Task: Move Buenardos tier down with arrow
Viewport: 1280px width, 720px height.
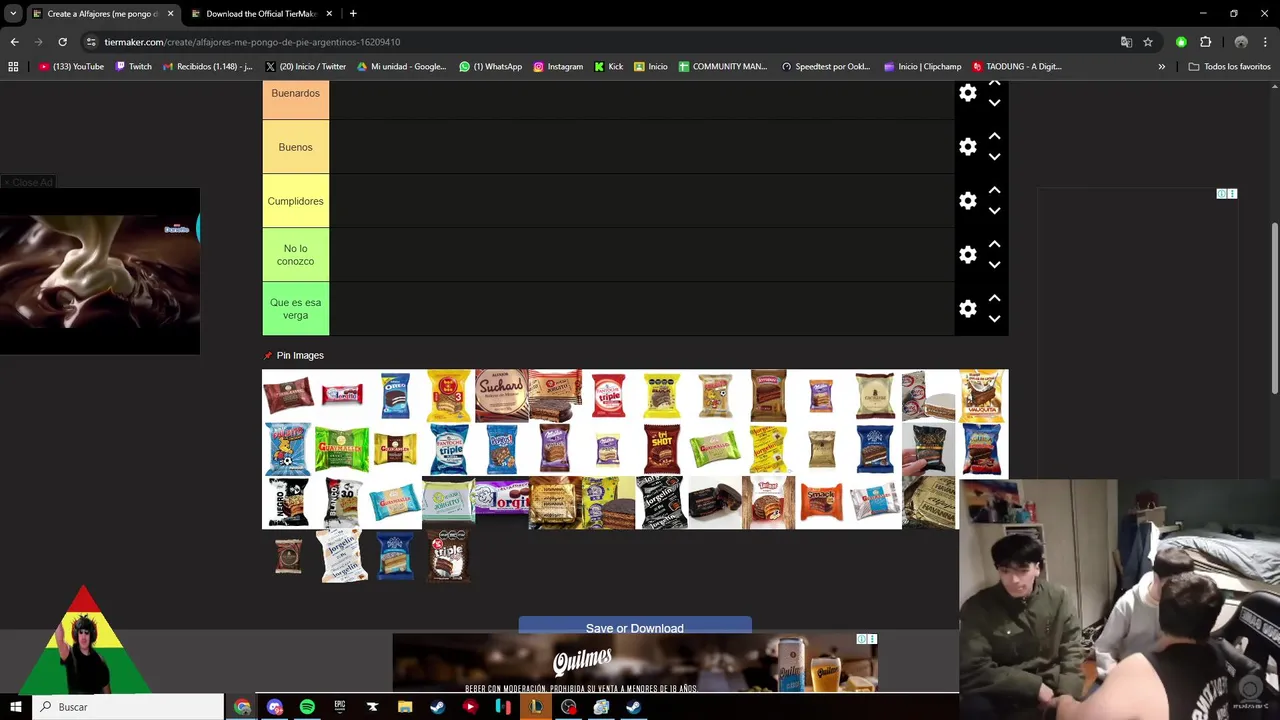Action: click(x=994, y=103)
